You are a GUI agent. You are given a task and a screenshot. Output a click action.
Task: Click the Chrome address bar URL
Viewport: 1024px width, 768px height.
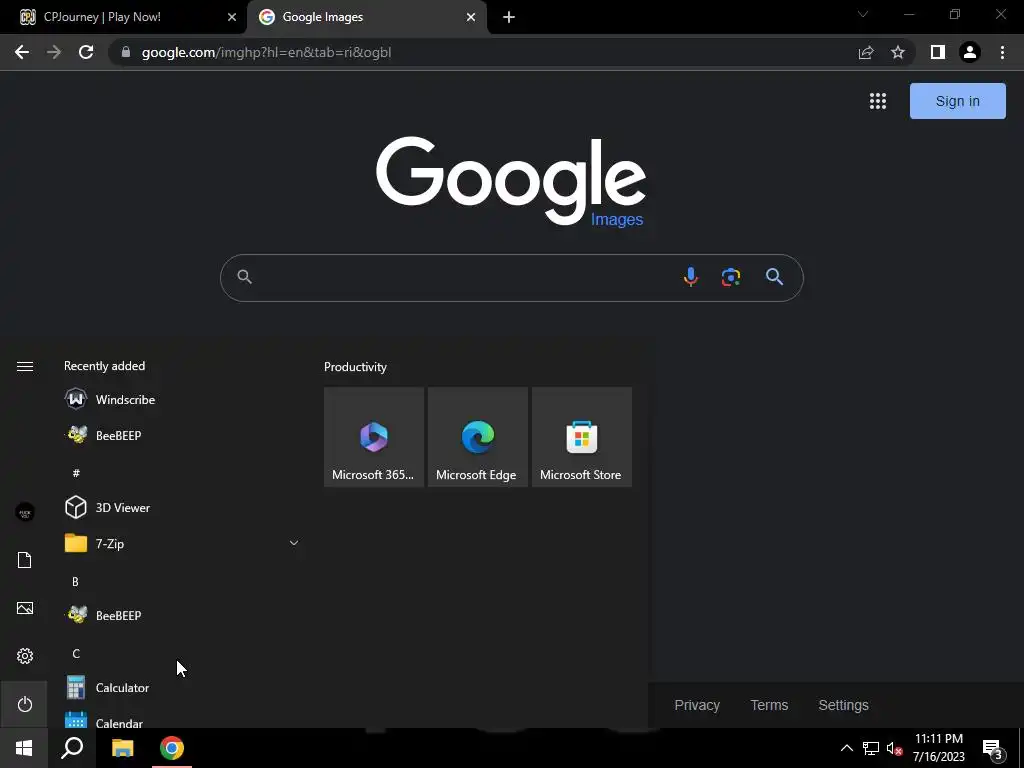(x=266, y=52)
